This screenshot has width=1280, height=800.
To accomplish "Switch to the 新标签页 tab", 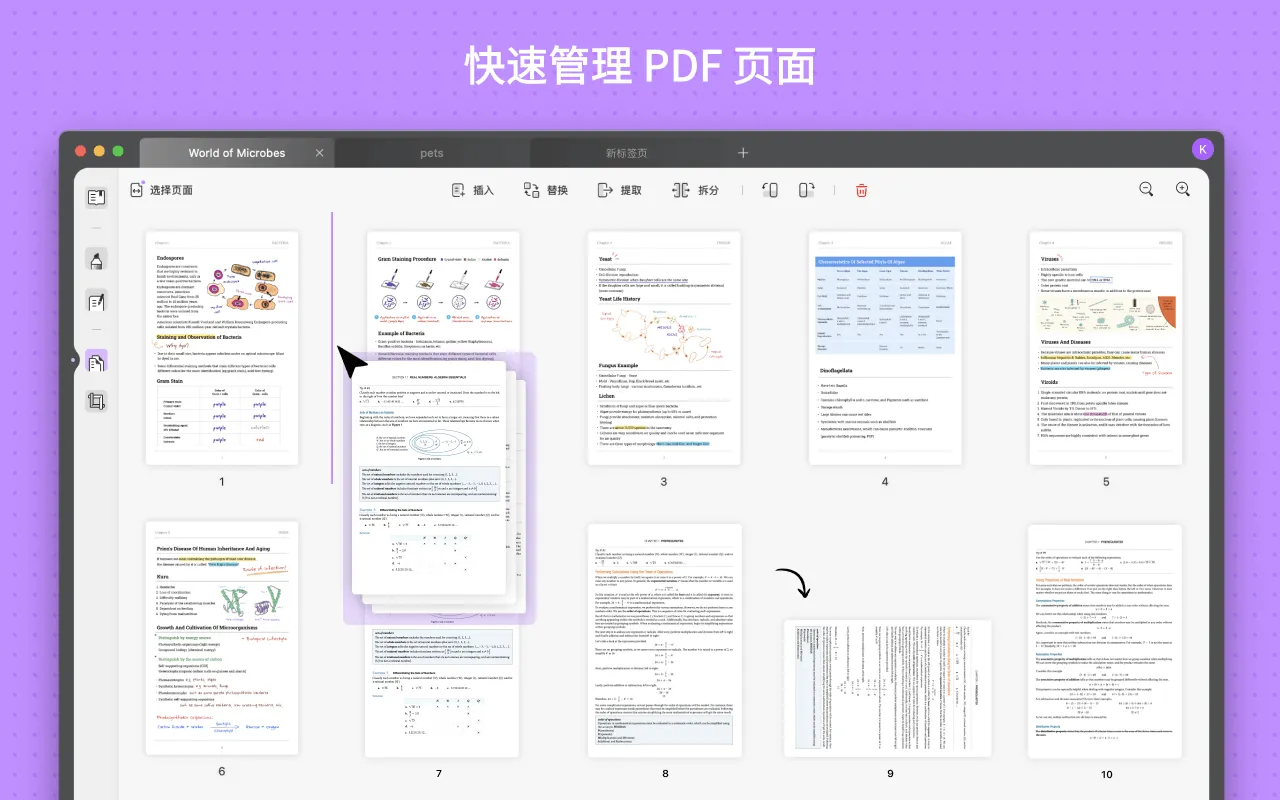I will pos(626,153).
